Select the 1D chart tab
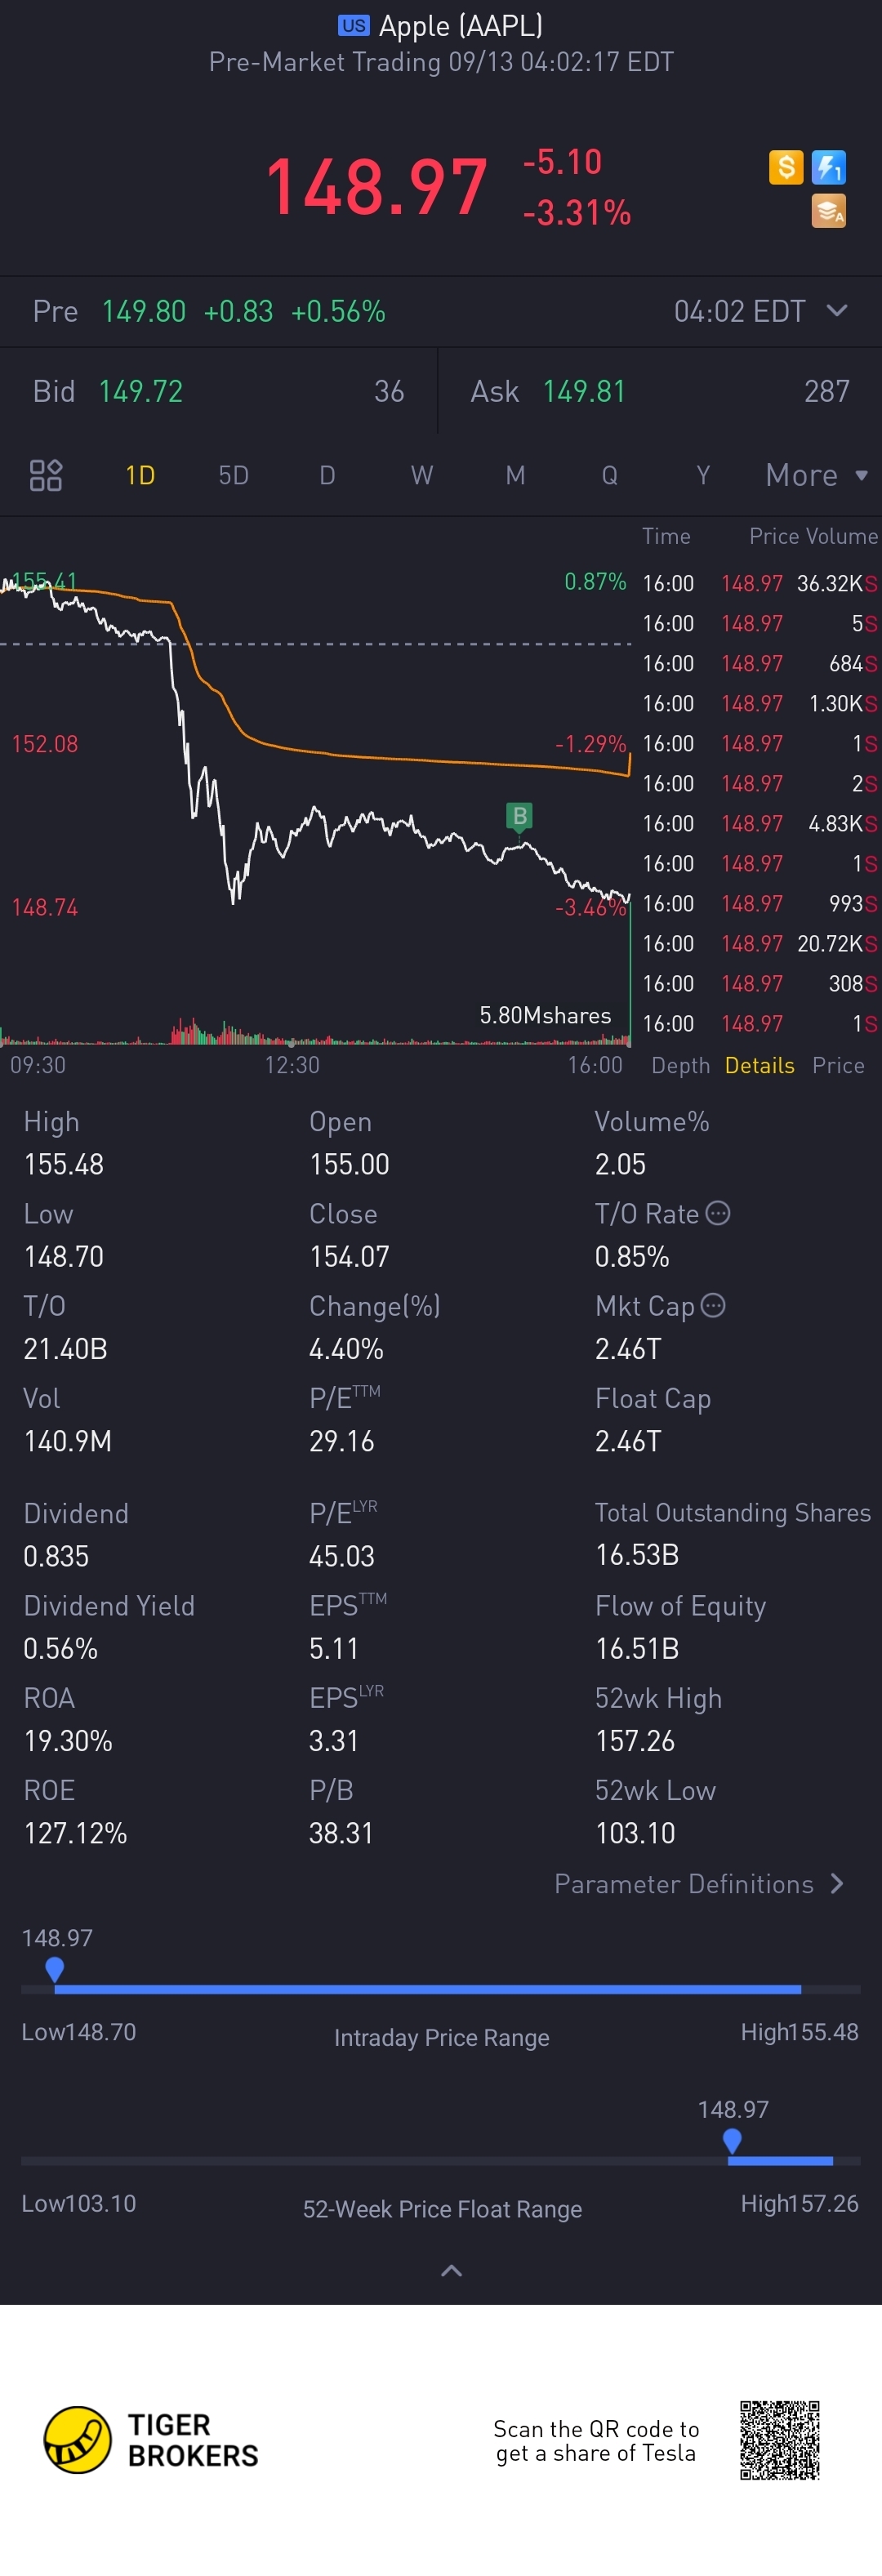 click(140, 475)
